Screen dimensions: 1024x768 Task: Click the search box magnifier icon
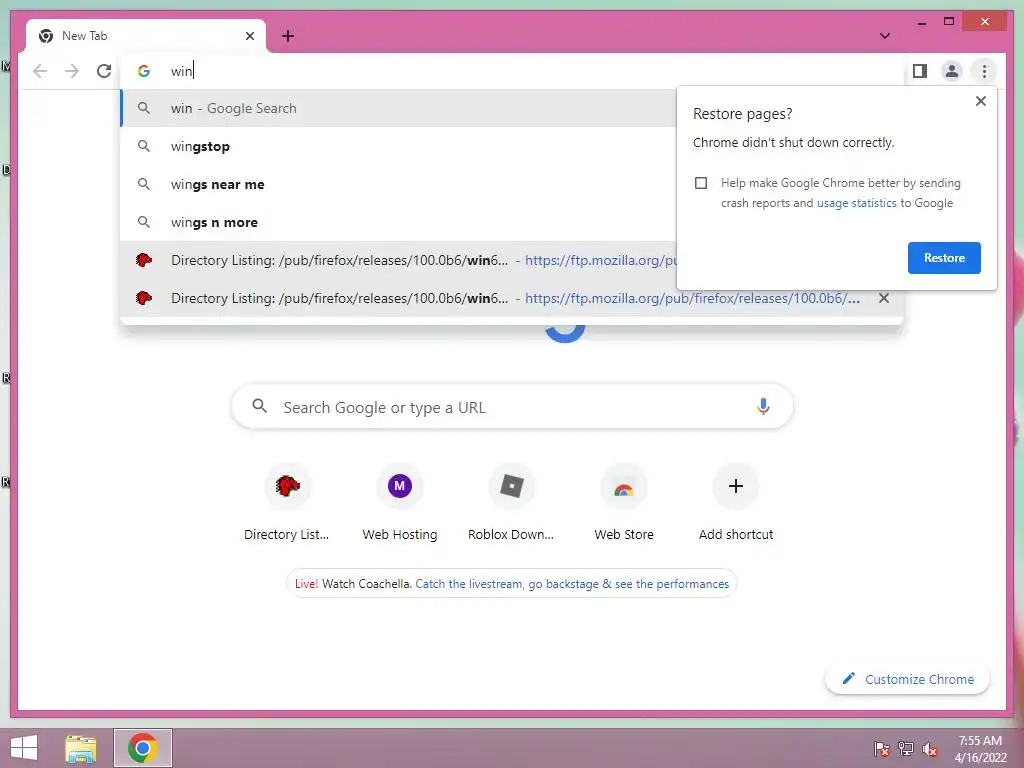259,406
